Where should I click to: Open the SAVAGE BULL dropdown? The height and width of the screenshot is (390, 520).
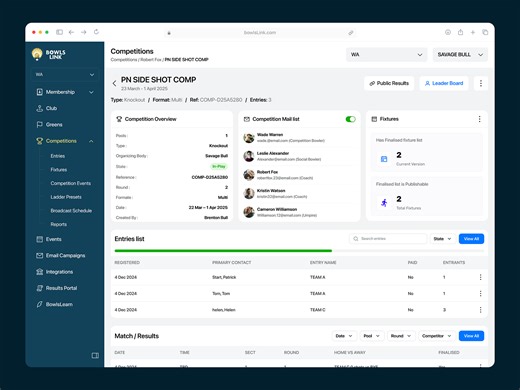pos(460,55)
